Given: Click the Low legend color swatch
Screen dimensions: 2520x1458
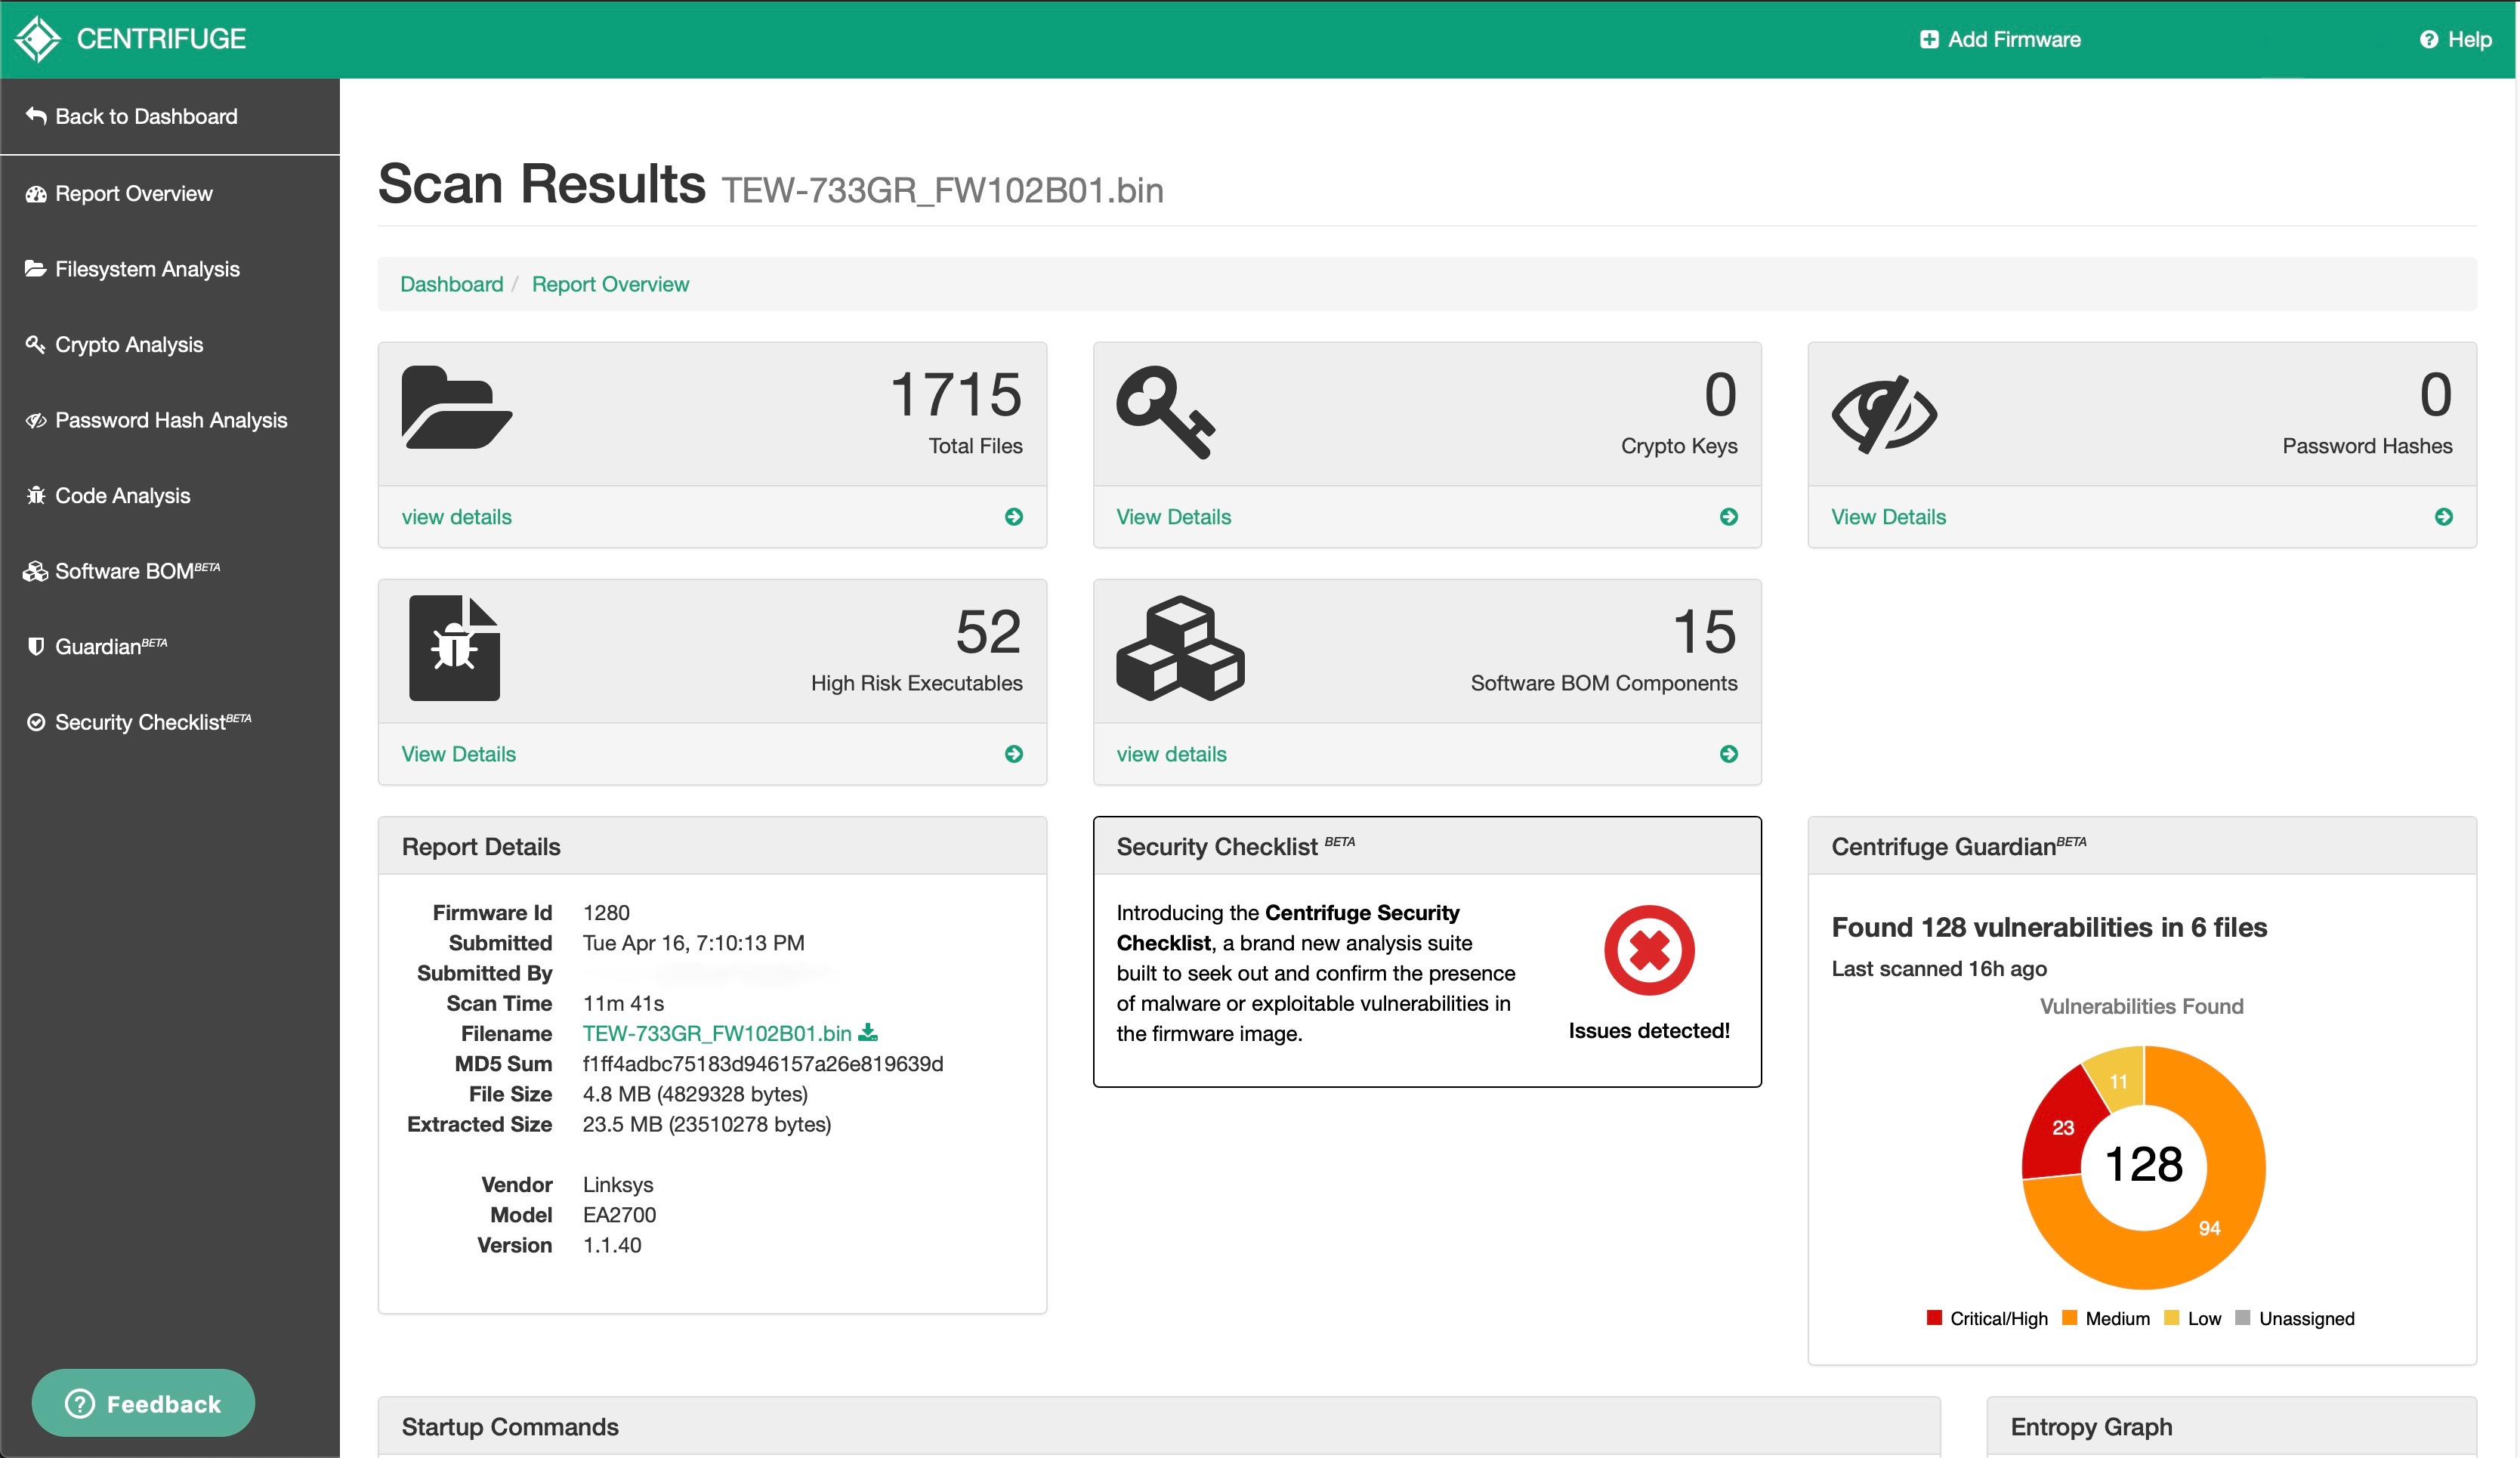Looking at the screenshot, I should click(x=2171, y=1318).
